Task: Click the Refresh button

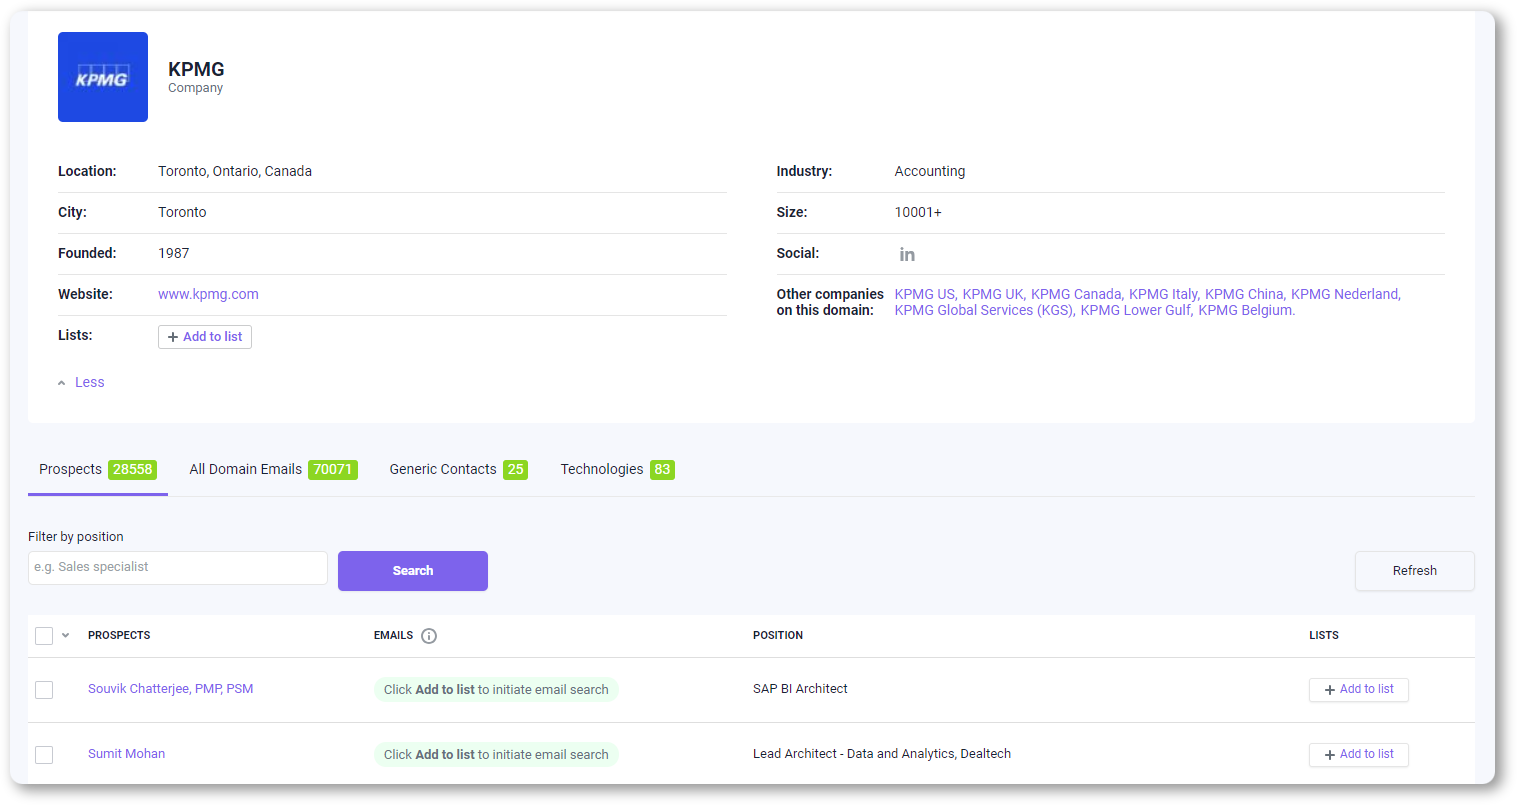Action: tap(1414, 571)
